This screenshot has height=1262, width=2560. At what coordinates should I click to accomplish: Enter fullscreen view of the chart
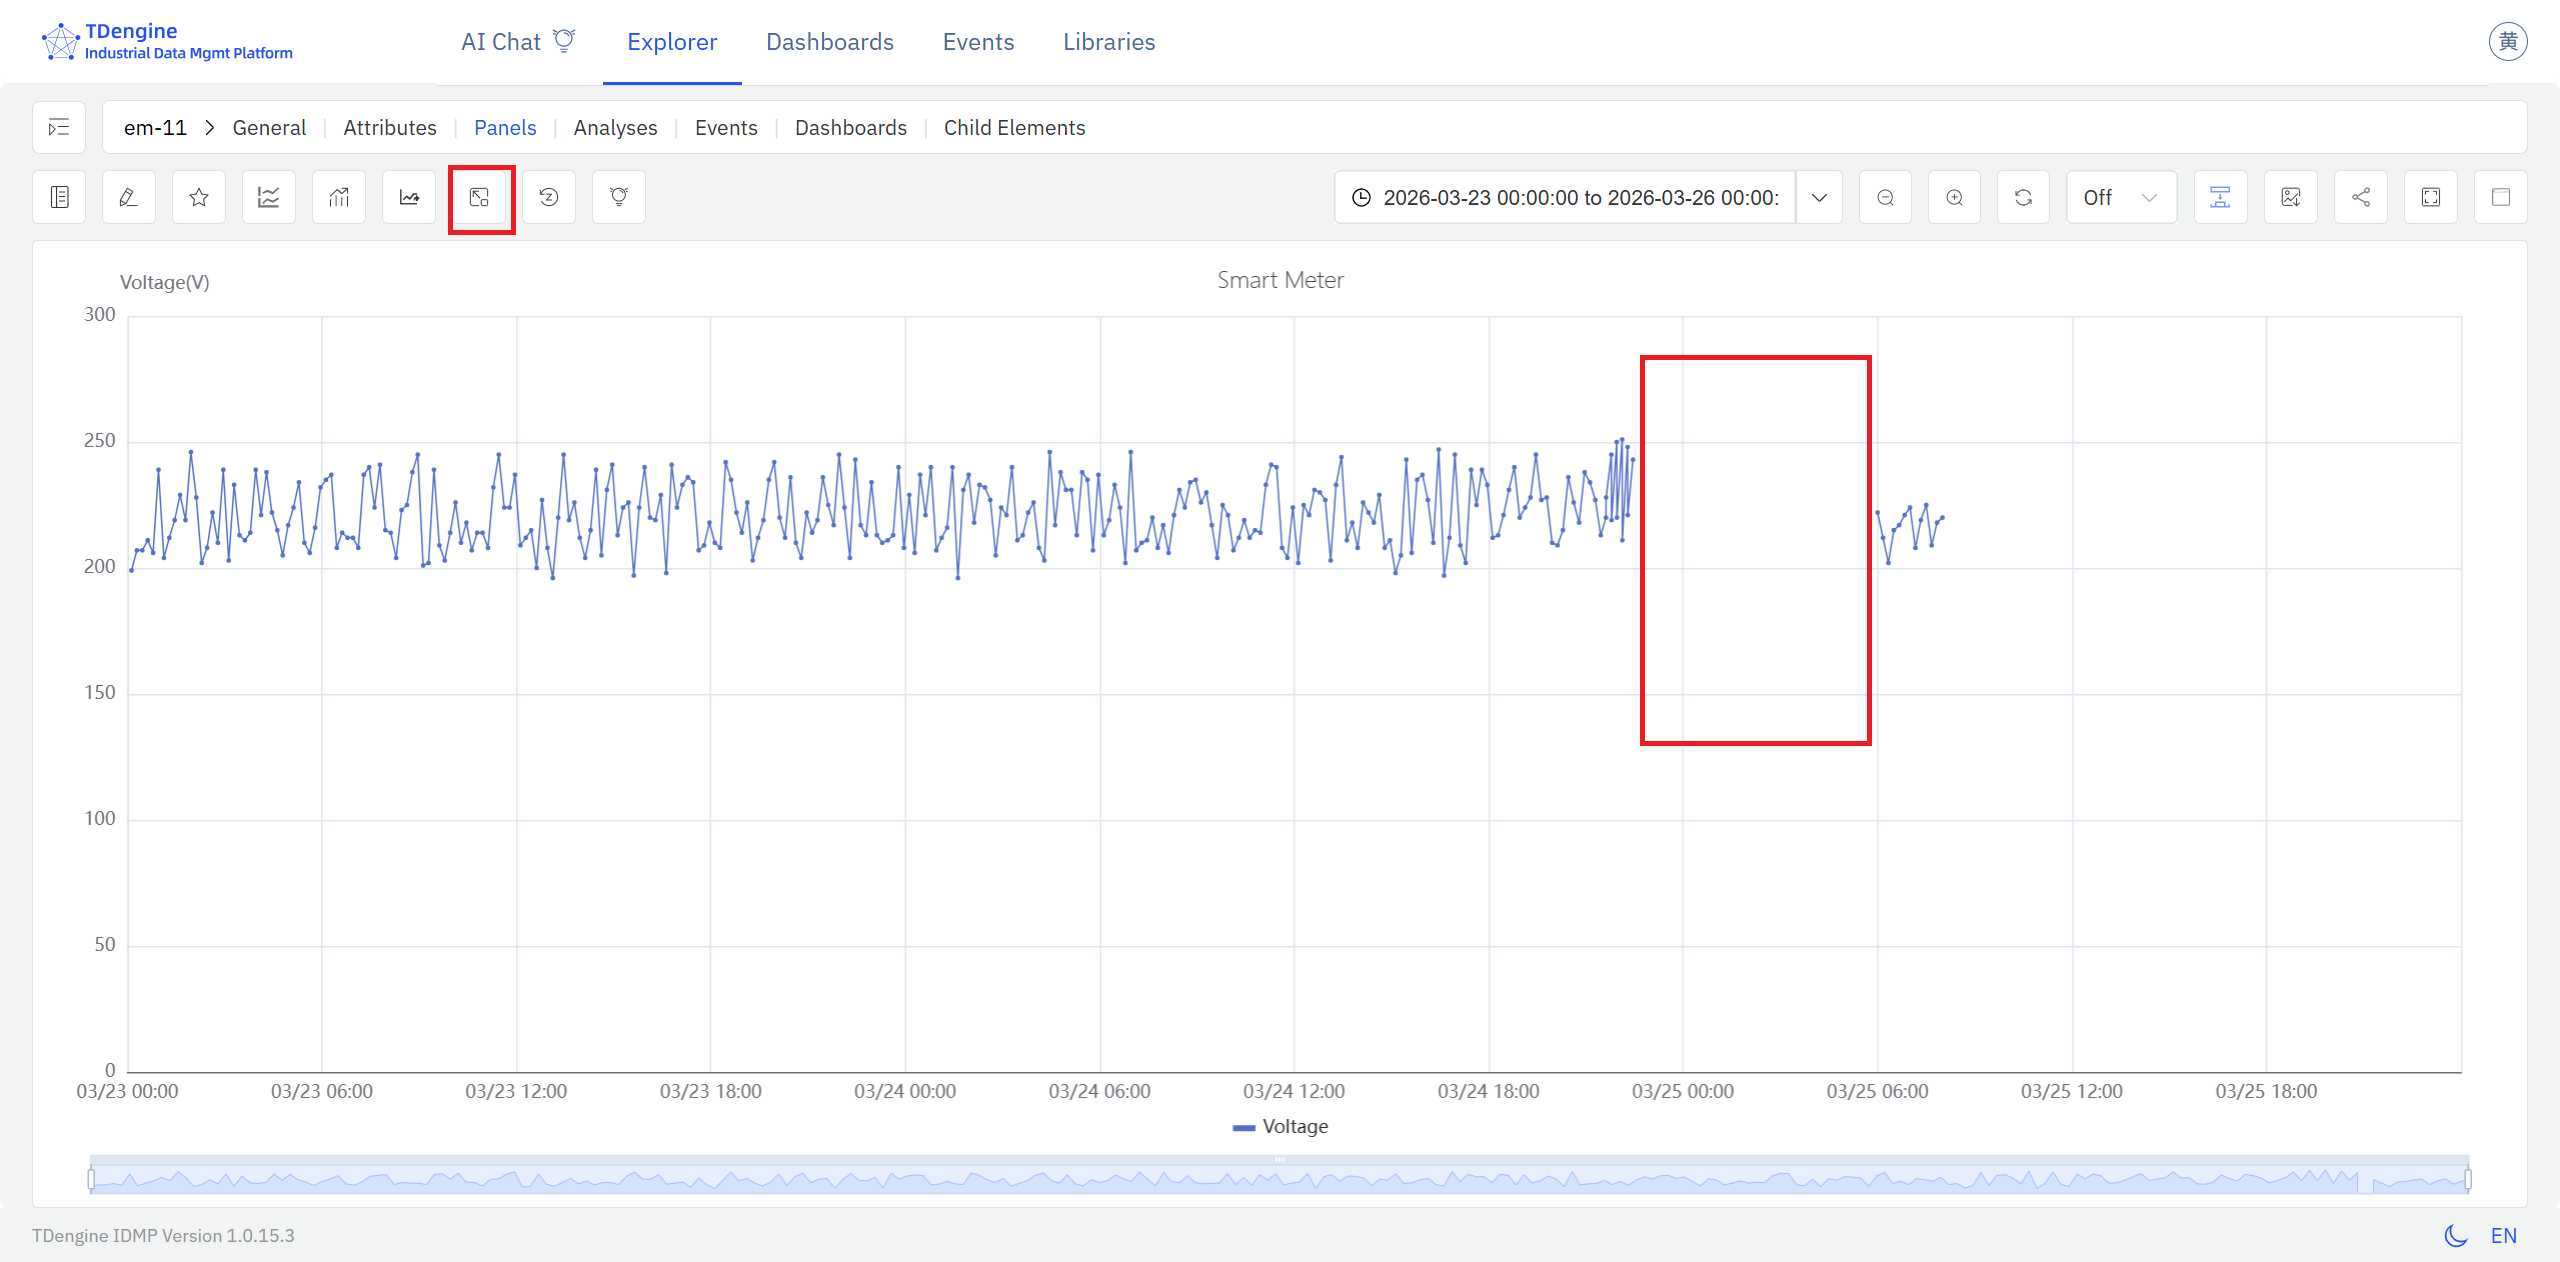(2432, 197)
